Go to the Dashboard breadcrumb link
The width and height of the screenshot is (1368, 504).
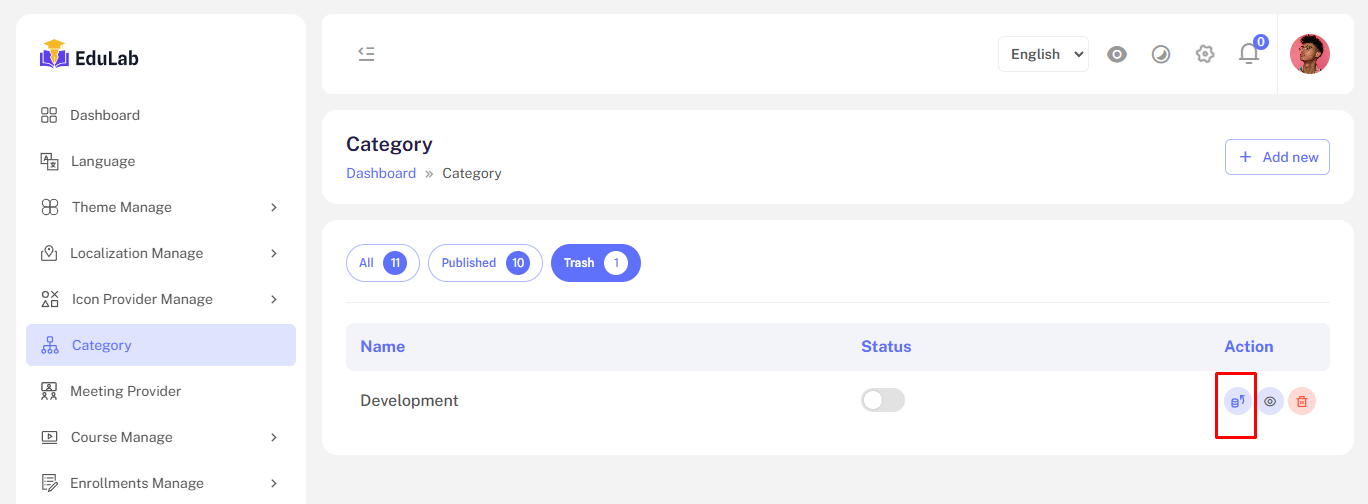pyautogui.click(x=381, y=173)
